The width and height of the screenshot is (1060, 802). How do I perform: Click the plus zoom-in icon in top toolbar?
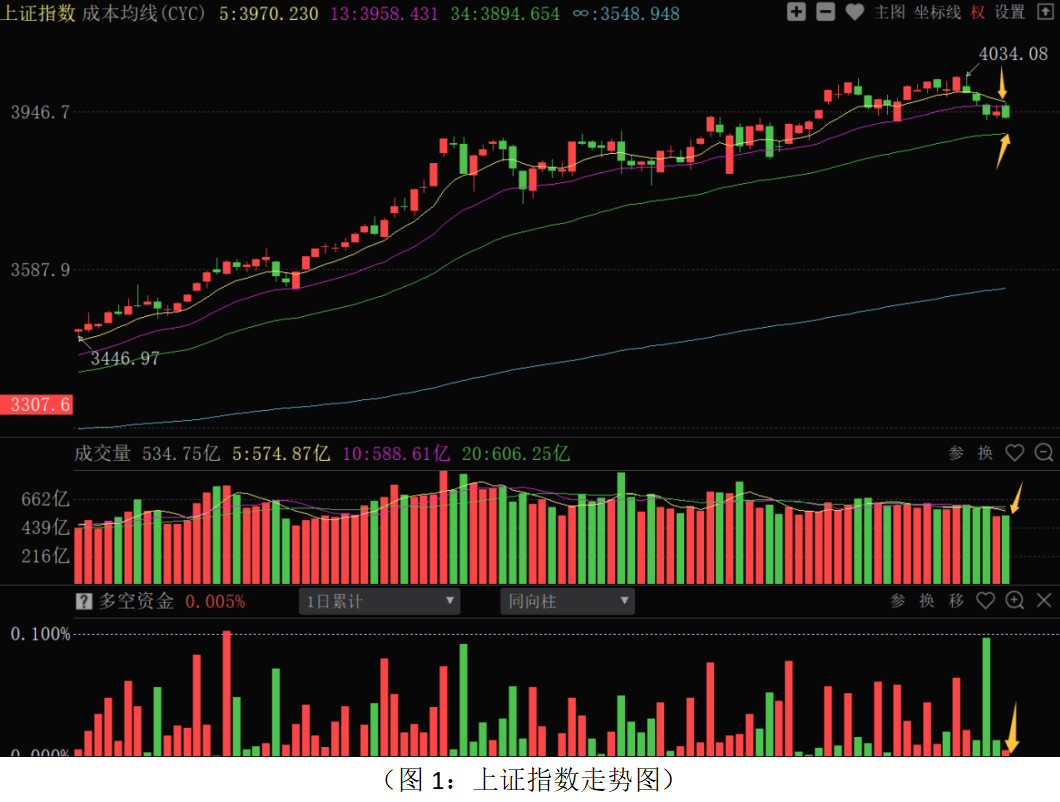click(x=796, y=12)
